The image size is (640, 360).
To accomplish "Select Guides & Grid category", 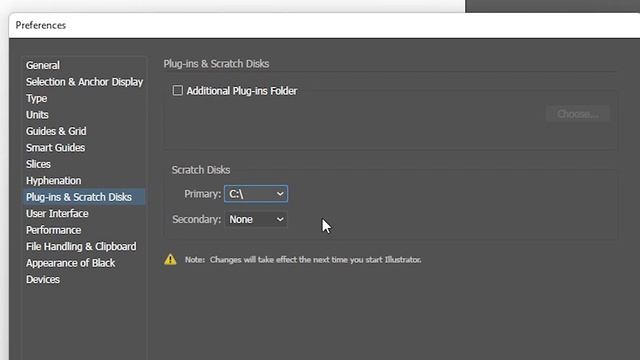I will pos(56,131).
